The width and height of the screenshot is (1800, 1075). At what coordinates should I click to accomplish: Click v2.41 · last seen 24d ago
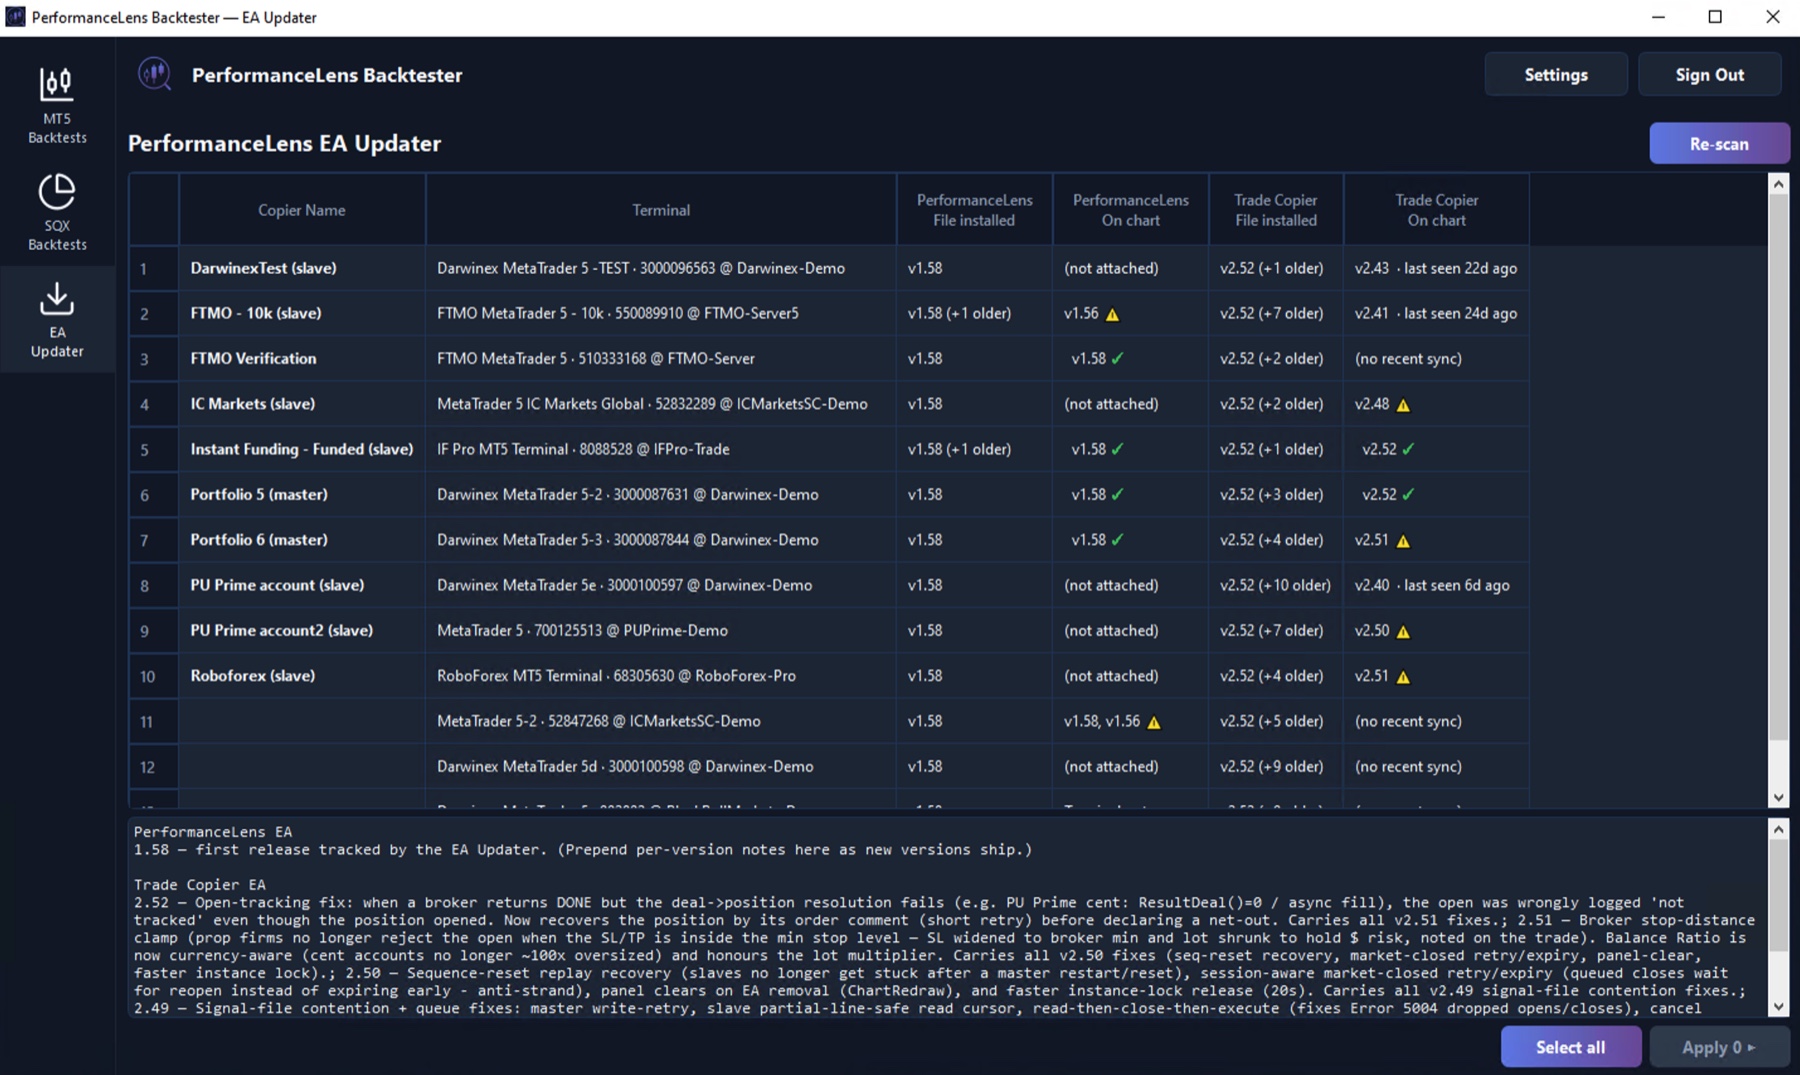(1435, 313)
